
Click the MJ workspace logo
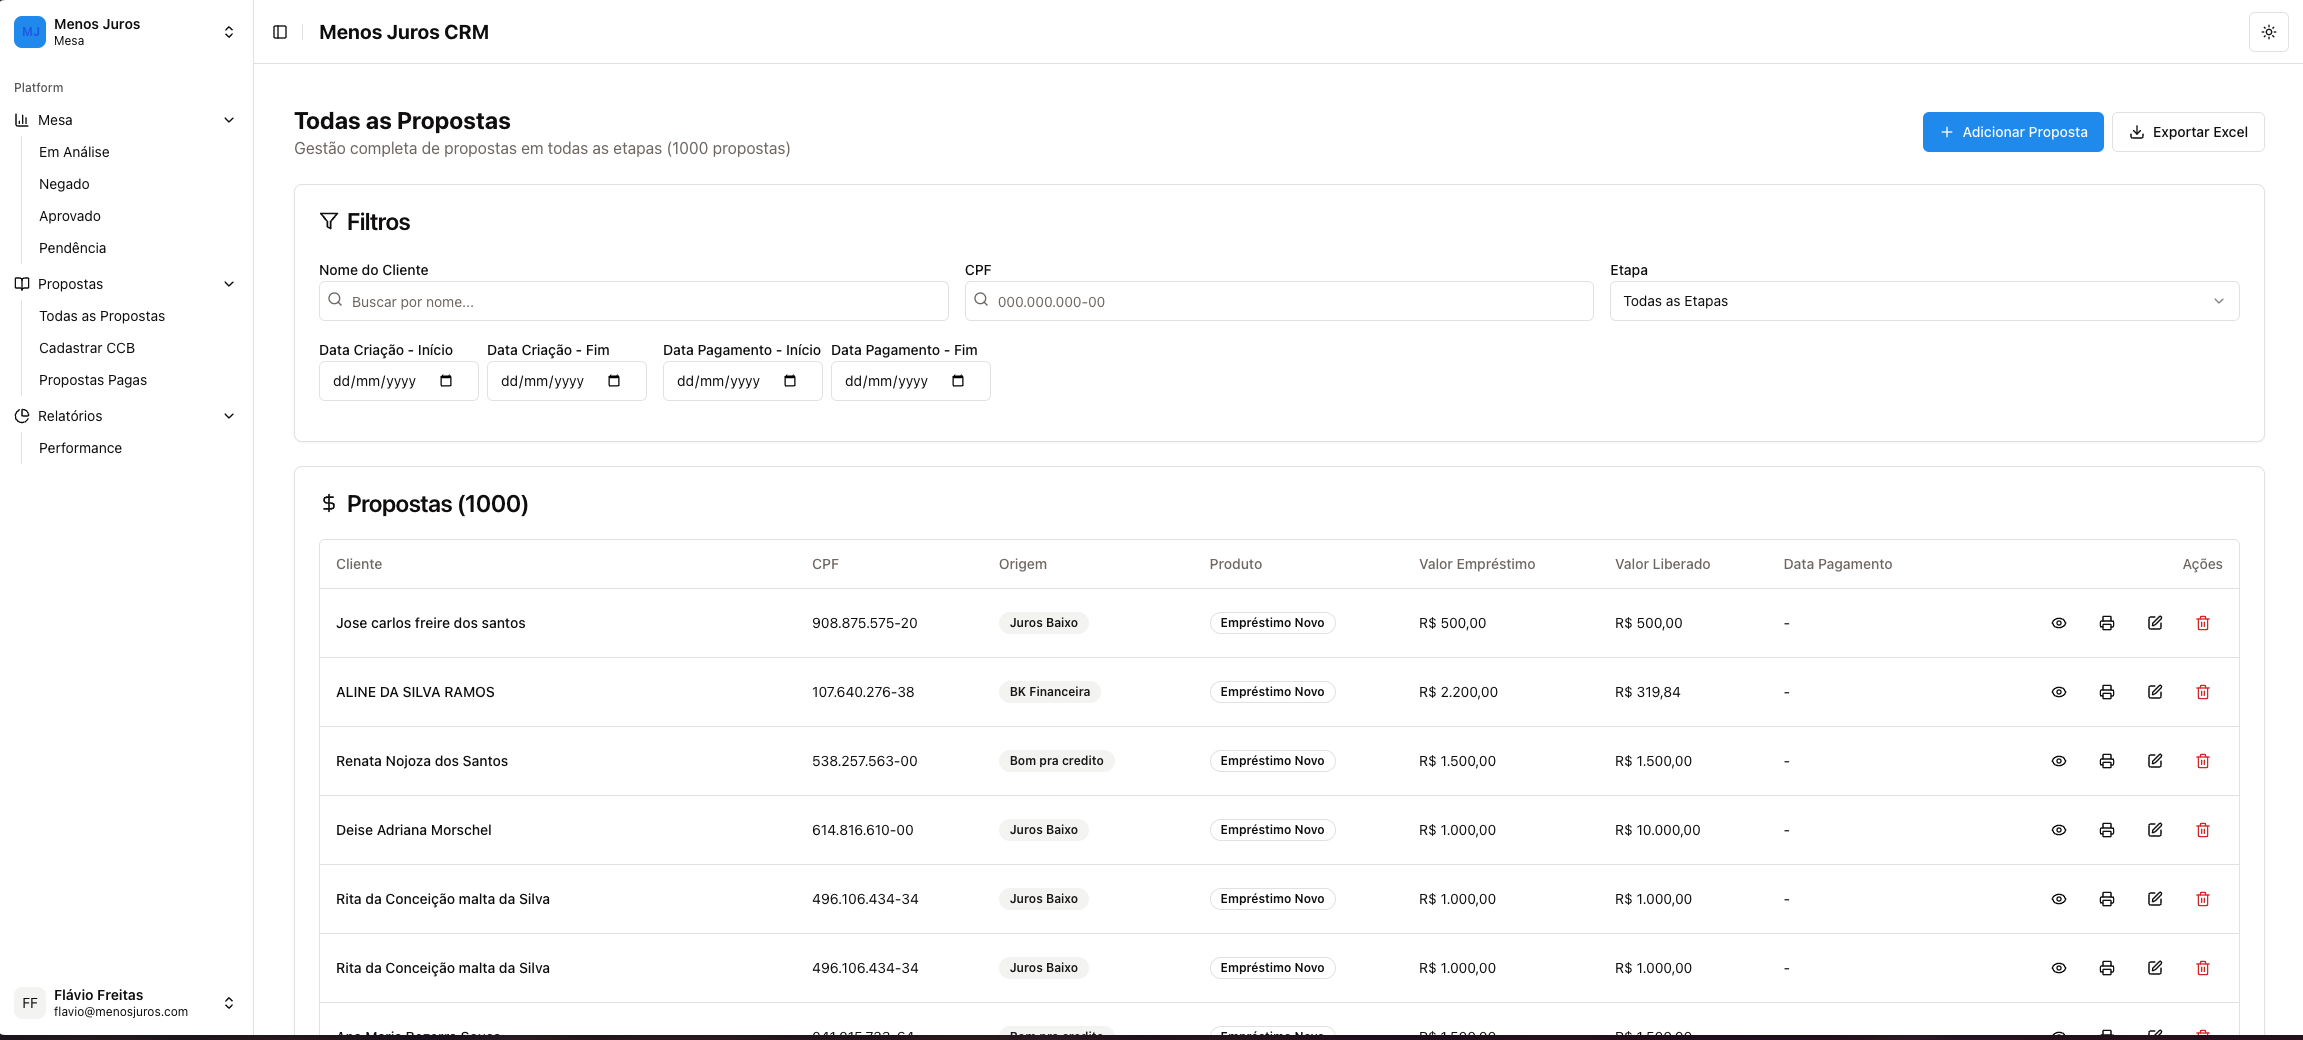[x=30, y=32]
